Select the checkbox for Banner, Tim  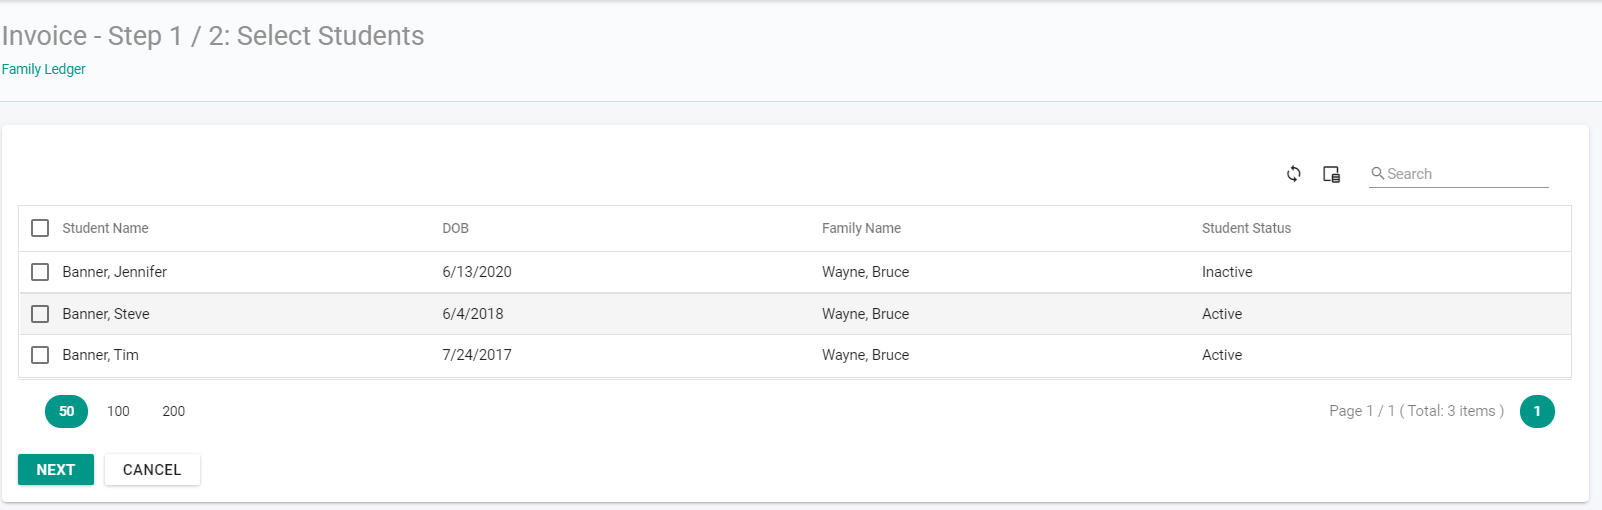pyautogui.click(x=40, y=355)
